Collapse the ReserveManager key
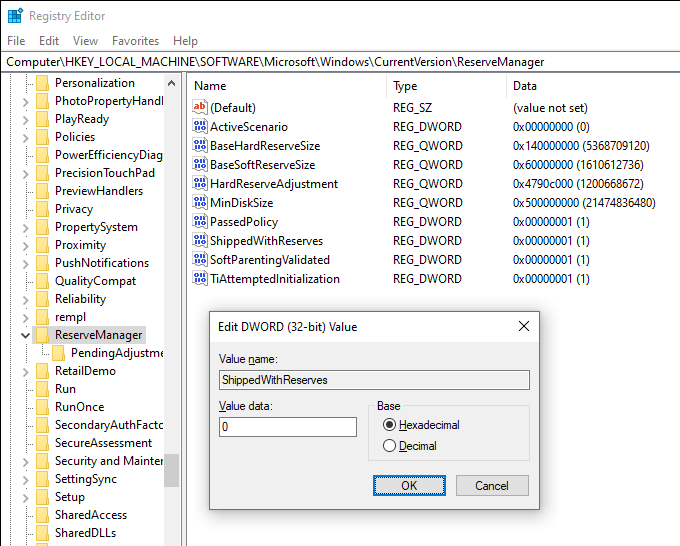The height and width of the screenshot is (546, 680). [x=26, y=335]
